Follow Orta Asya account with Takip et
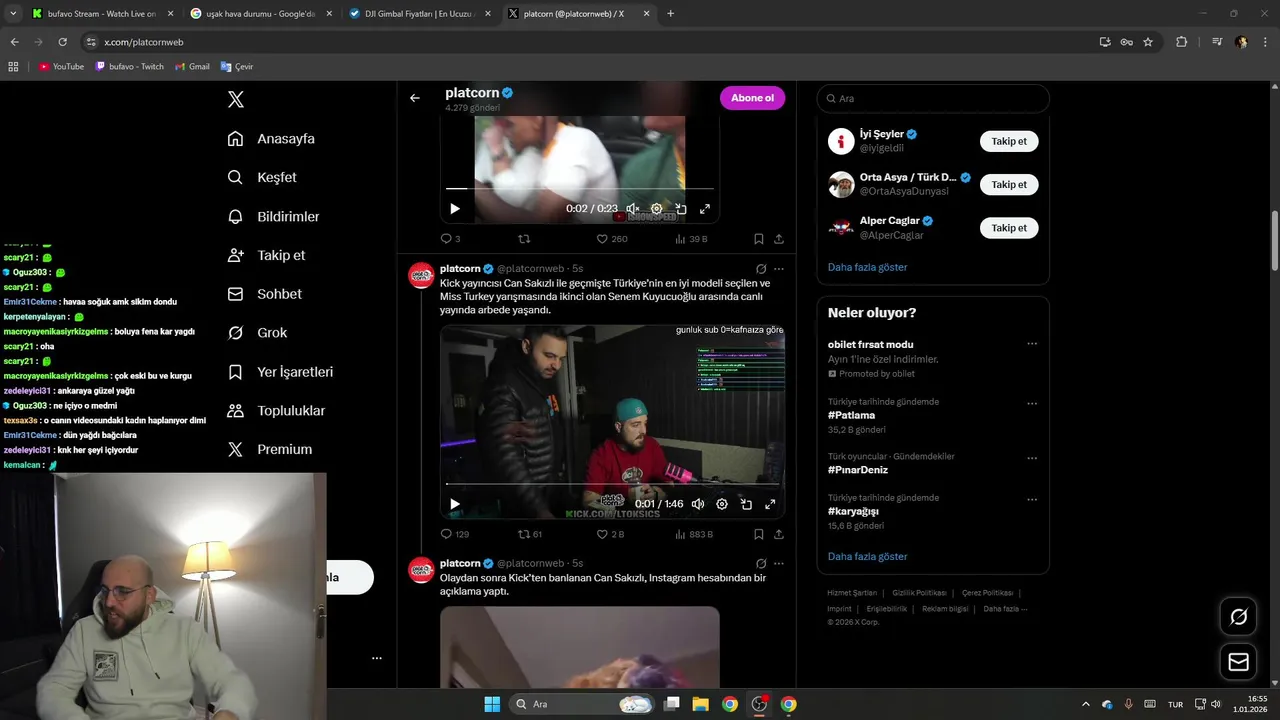 point(1009,184)
